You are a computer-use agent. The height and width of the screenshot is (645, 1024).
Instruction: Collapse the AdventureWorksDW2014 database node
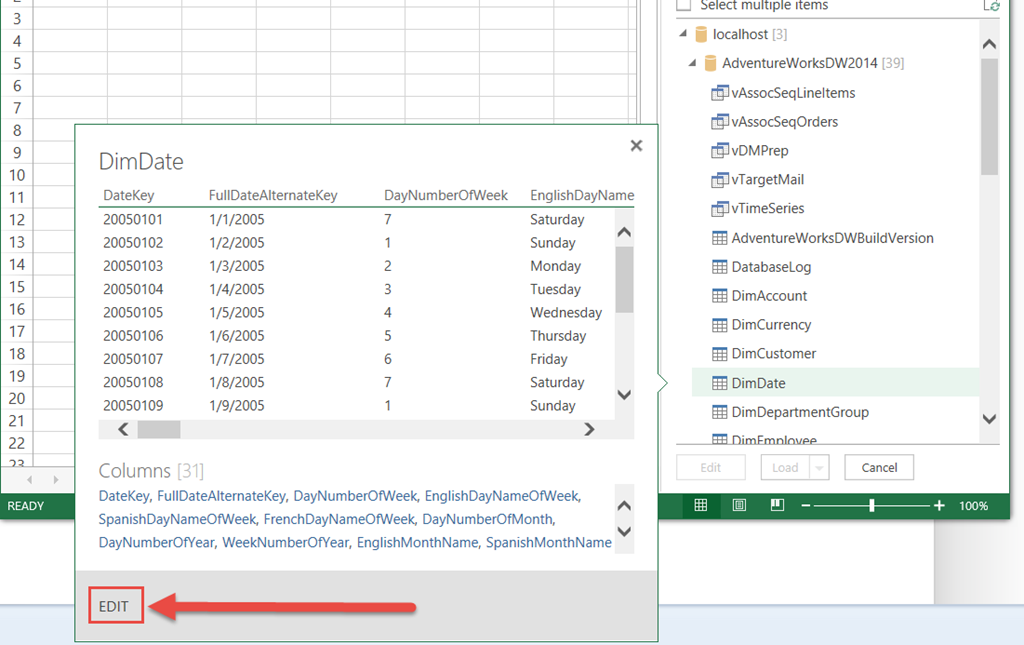click(692, 63)
